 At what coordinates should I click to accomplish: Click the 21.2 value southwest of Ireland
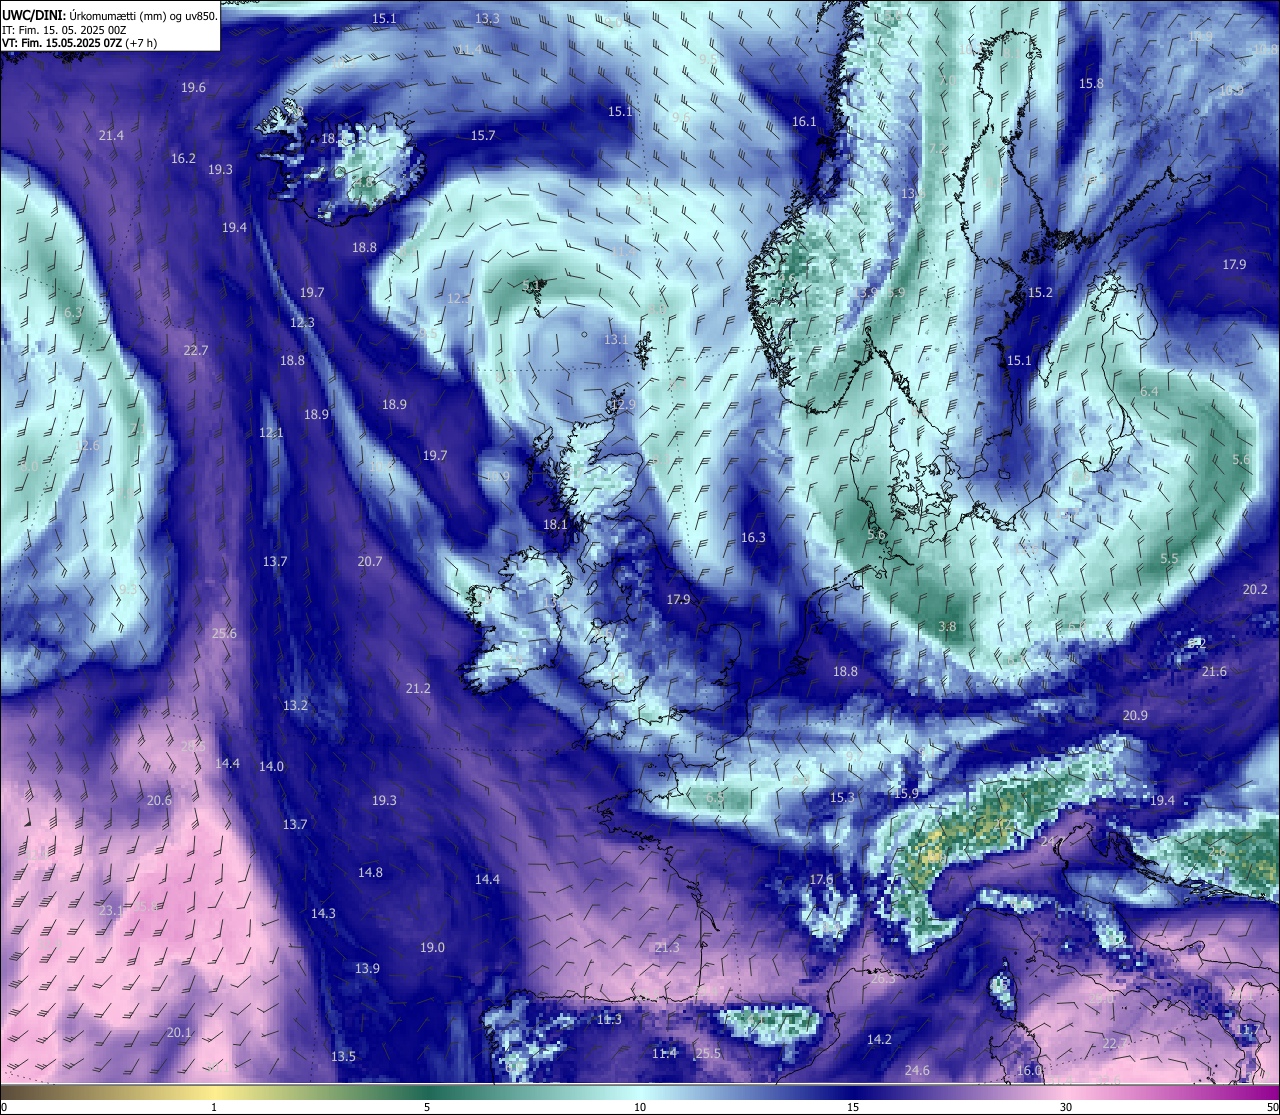418,689
